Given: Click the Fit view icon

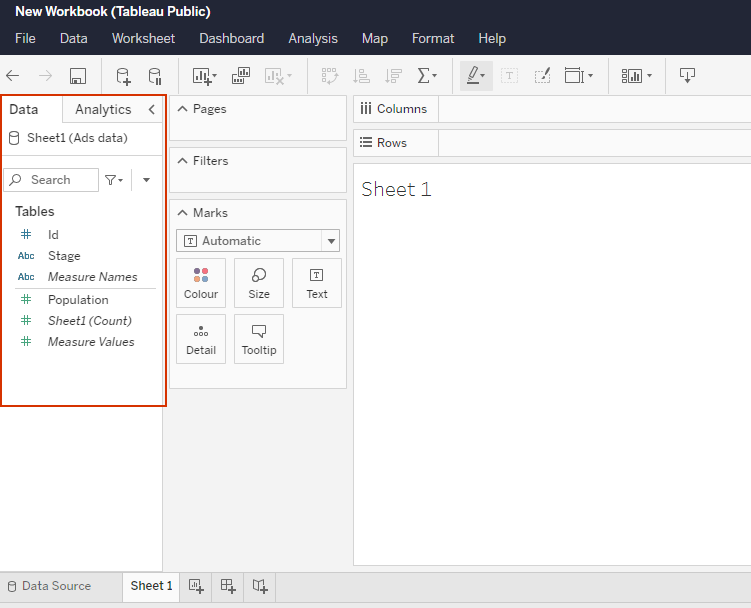Looking at the screenshot, I should (574, 76).
